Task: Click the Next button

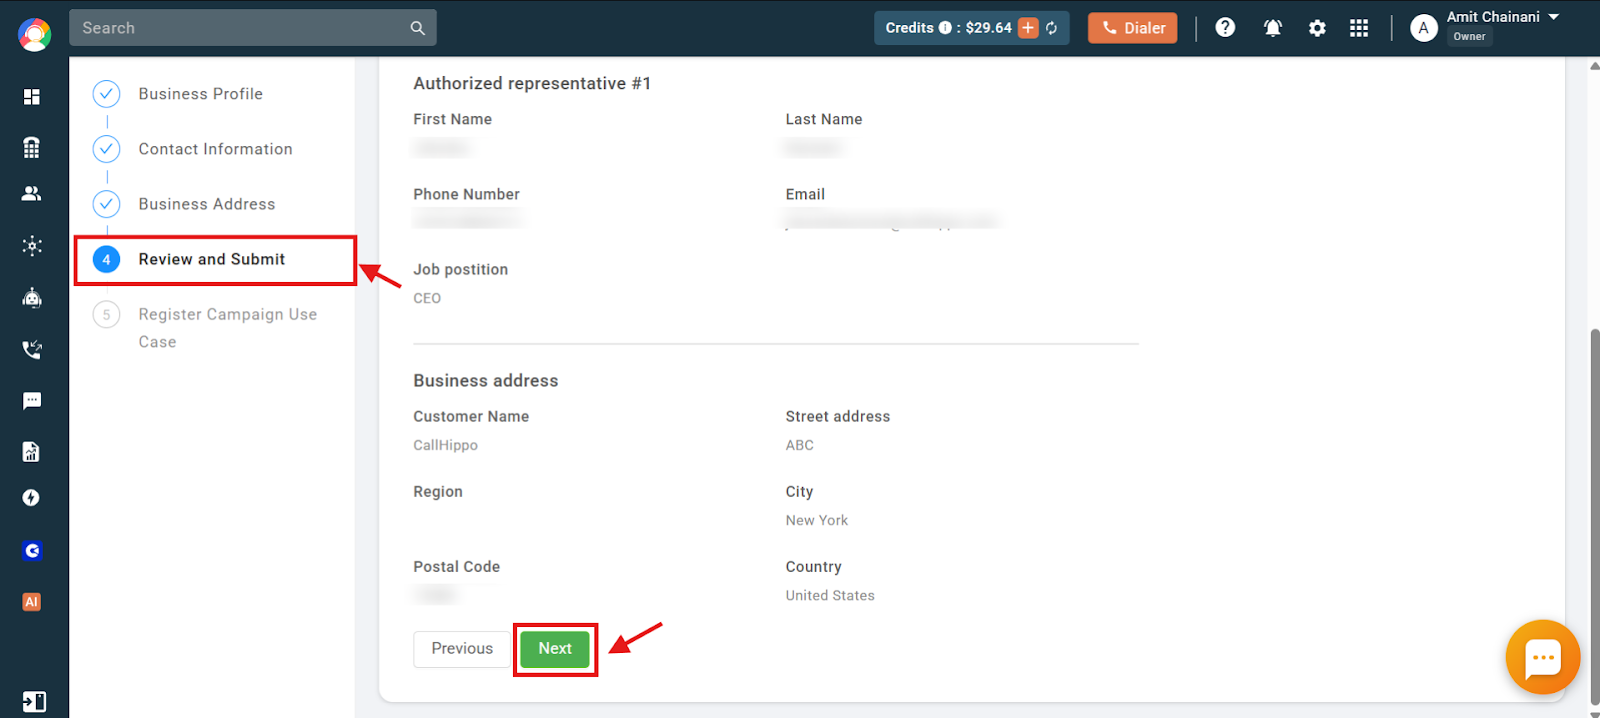Action: [555, 649]
